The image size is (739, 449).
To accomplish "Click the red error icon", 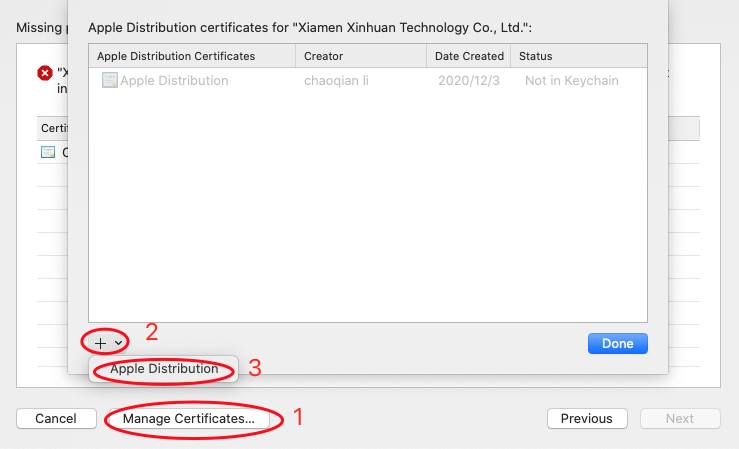I will [x=45, y=73].
